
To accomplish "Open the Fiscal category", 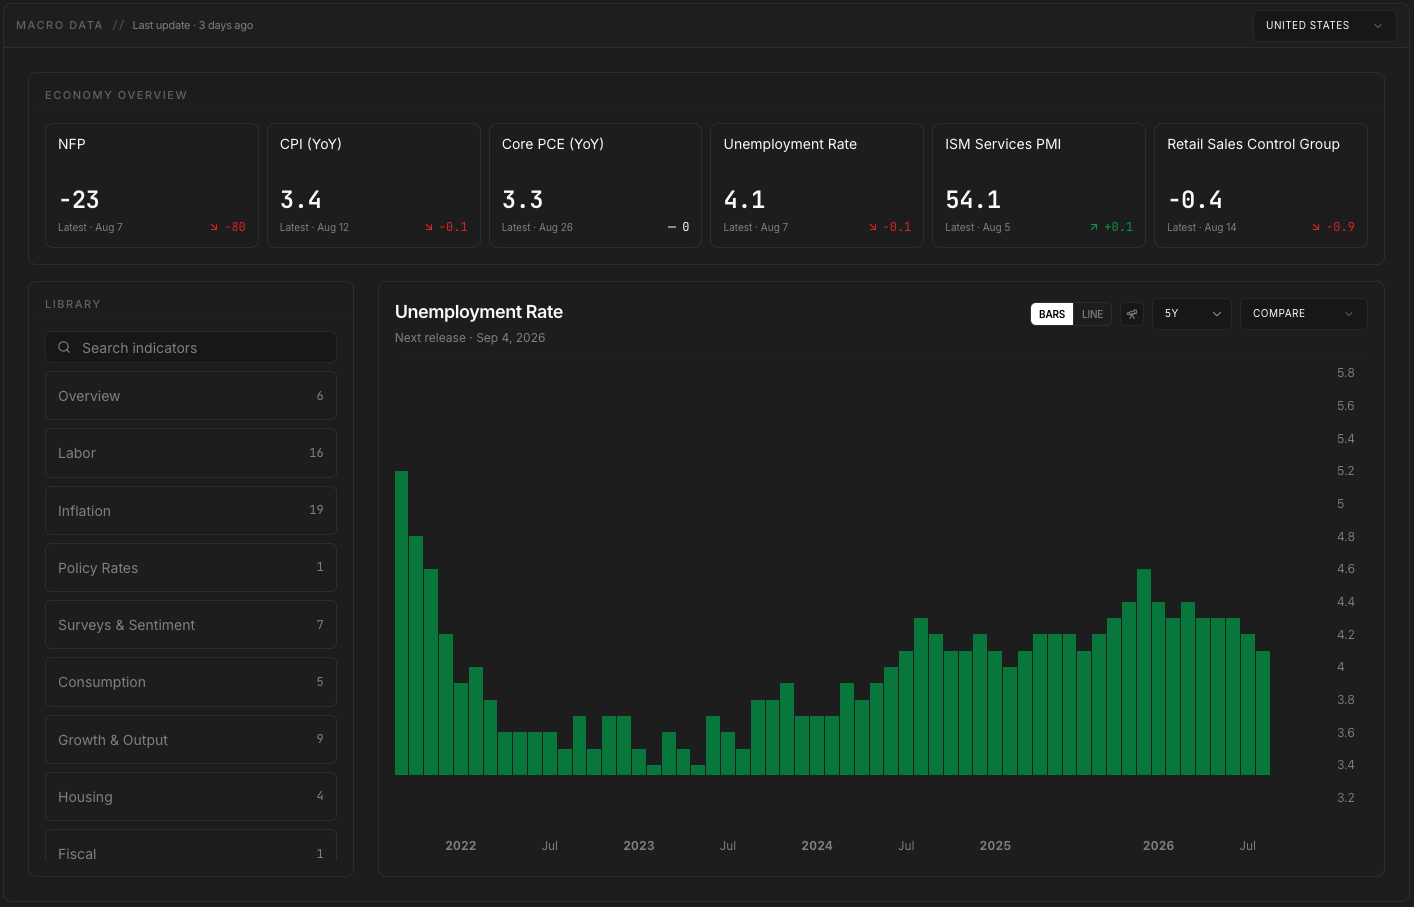I will coord(191,846).
